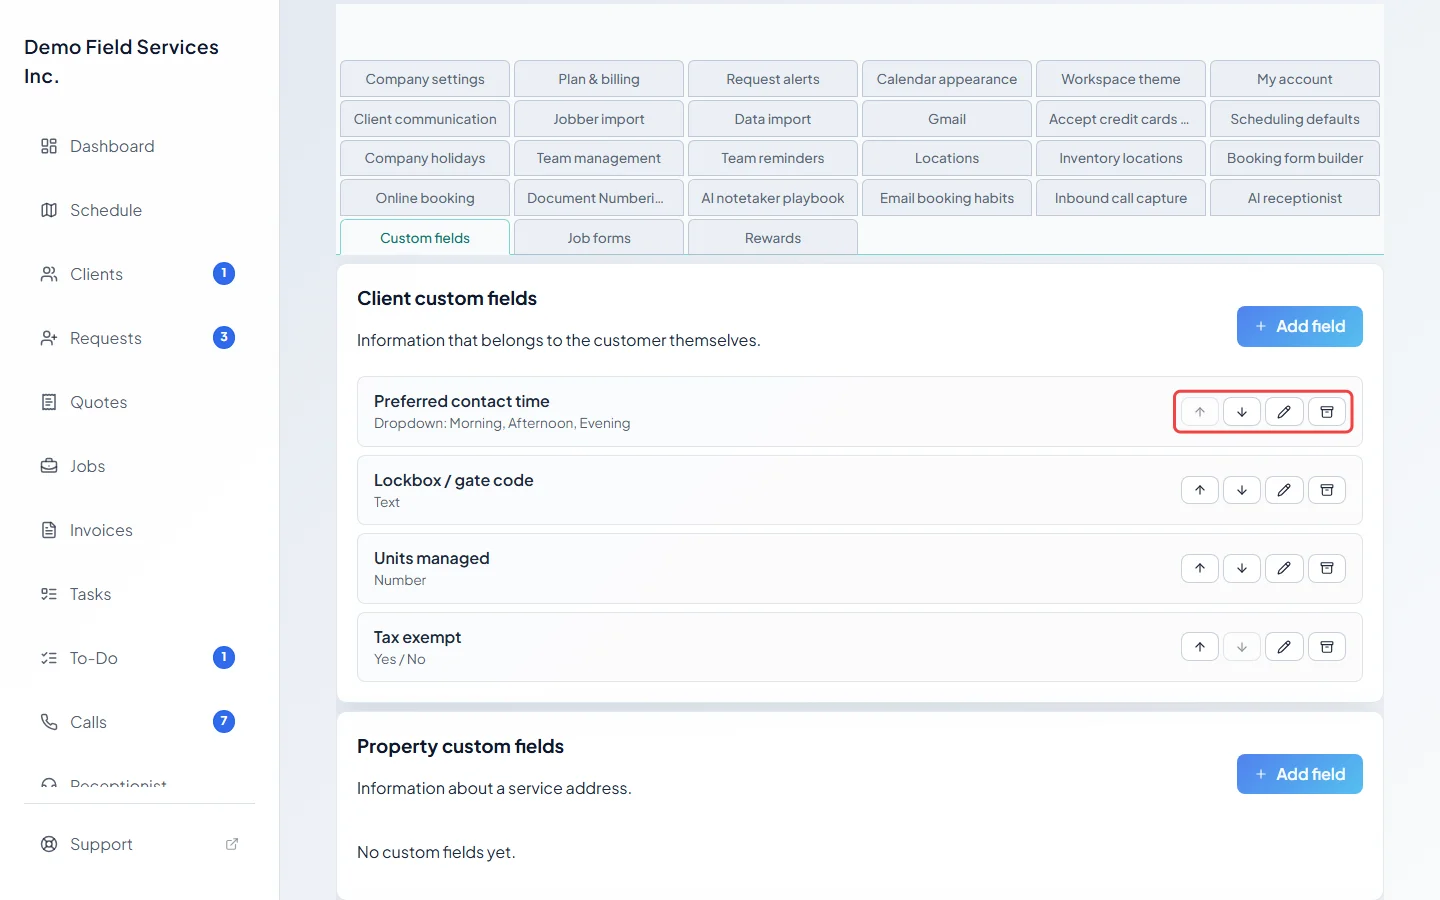Add a client custom field
Screen dimensions: 1440x900
click(1300, 326)
